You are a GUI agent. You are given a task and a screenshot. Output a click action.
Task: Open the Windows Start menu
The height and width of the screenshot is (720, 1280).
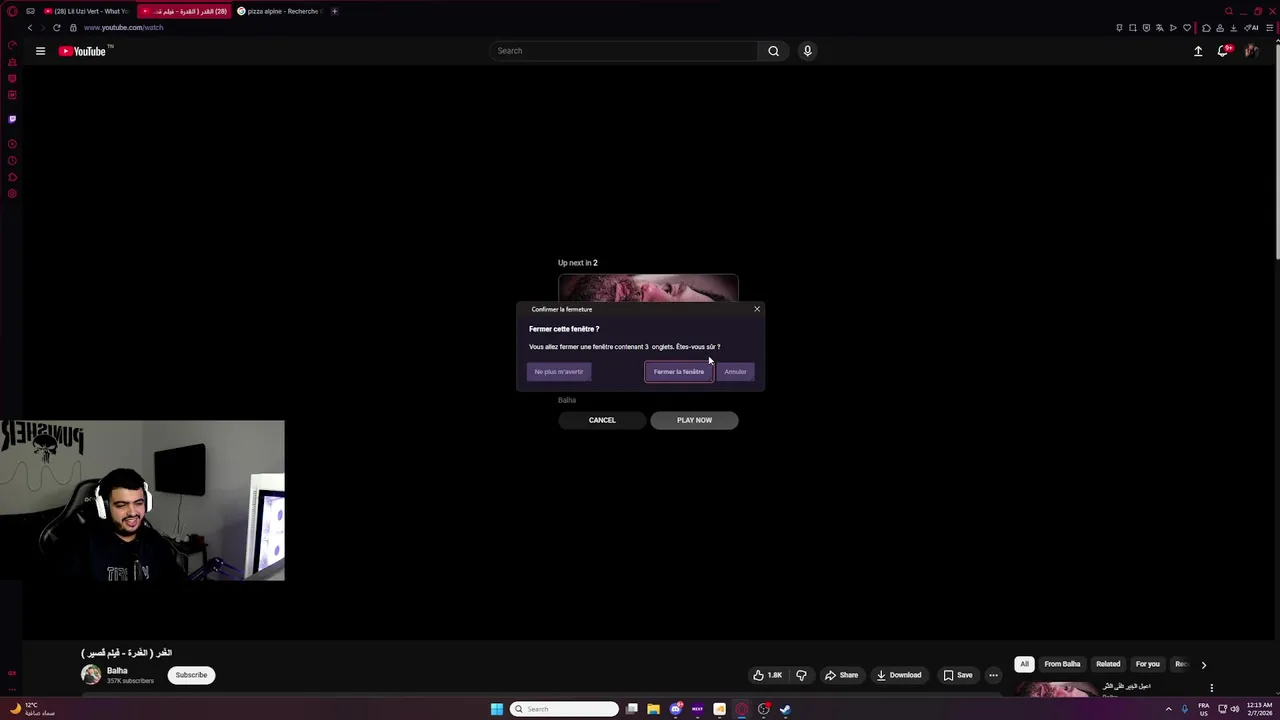[497, 709]
